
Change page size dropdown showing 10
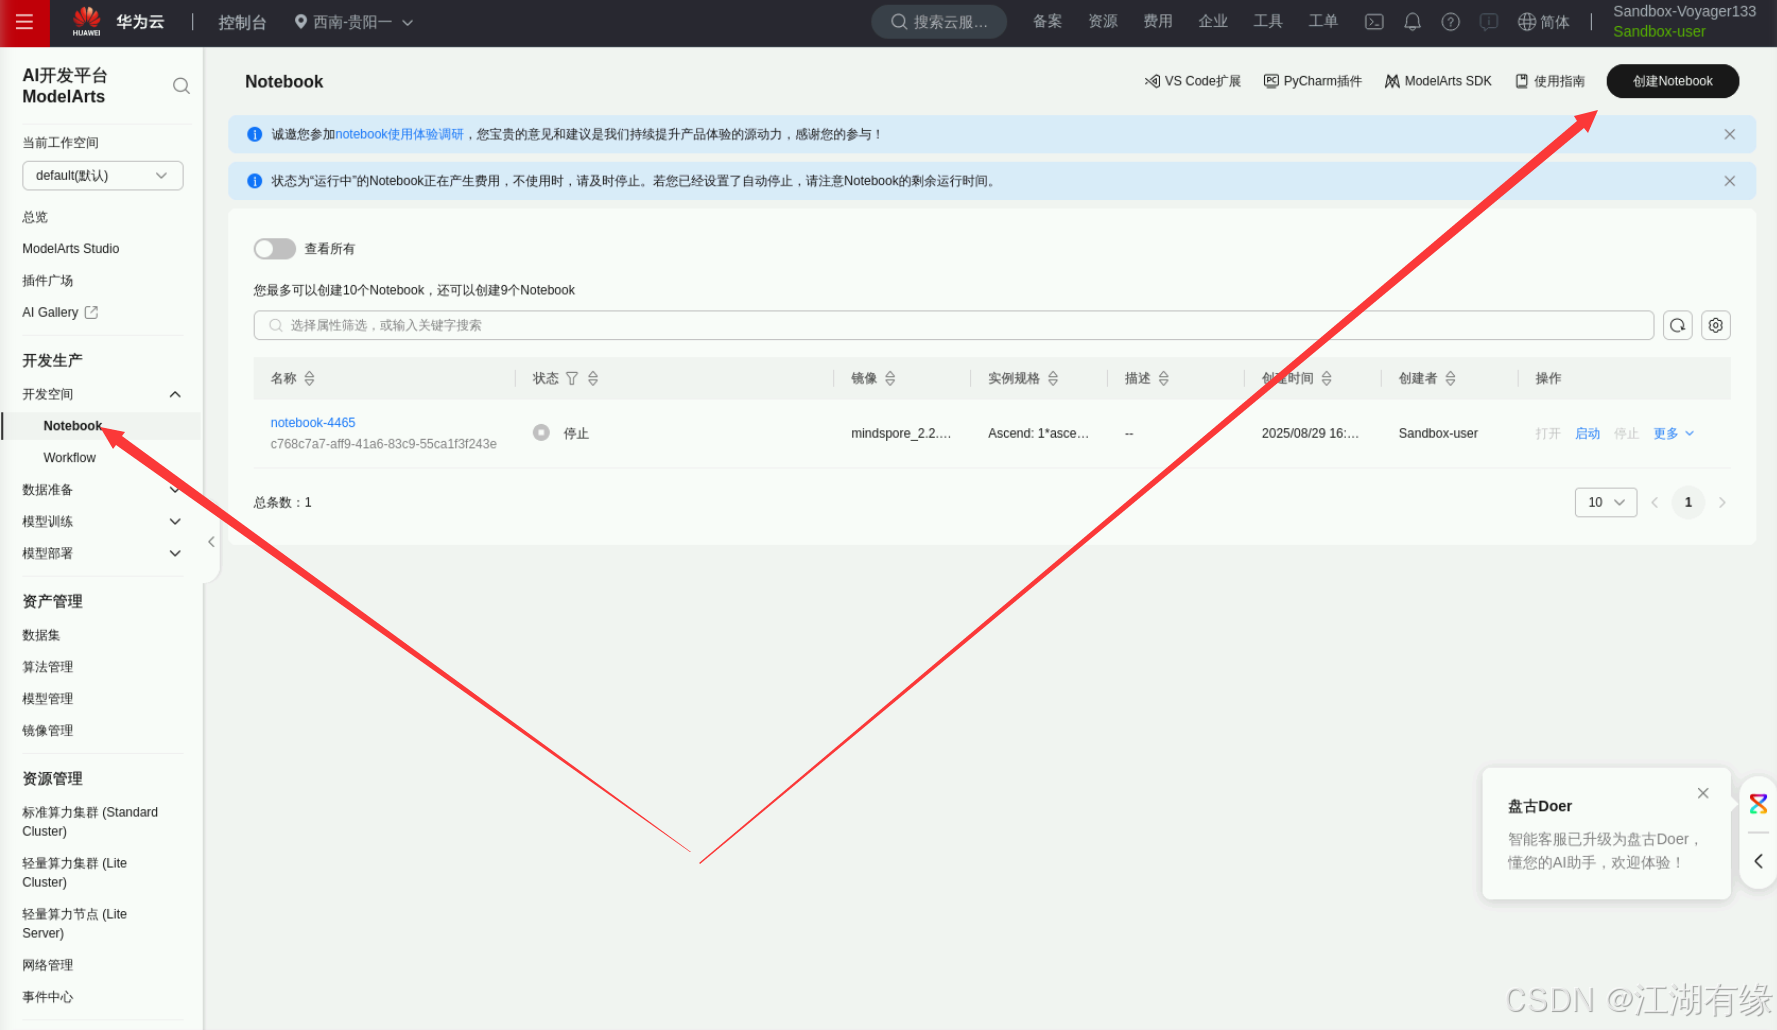coord(1605,502)
